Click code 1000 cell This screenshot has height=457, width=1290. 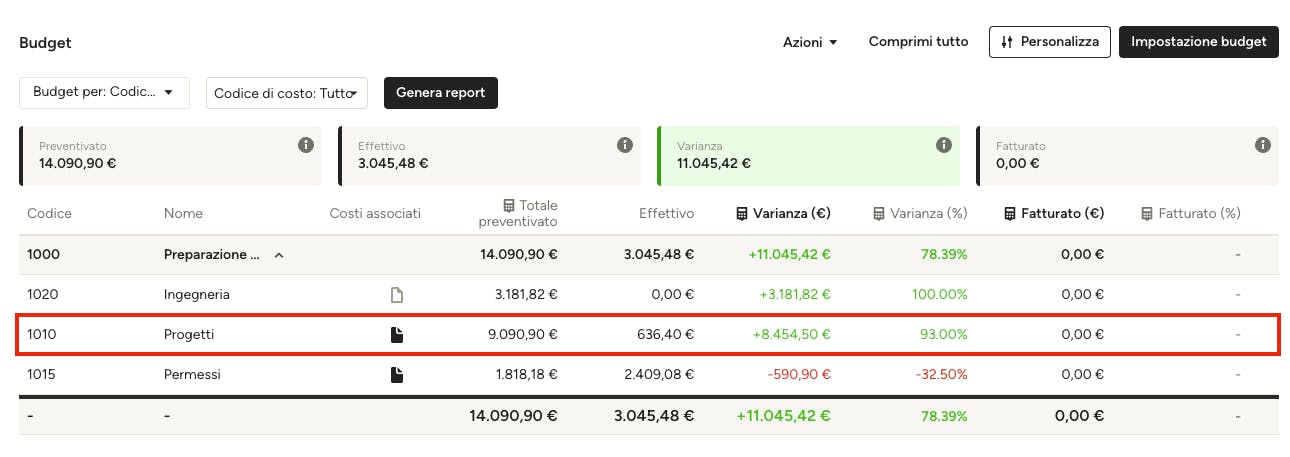coord(43,255)
